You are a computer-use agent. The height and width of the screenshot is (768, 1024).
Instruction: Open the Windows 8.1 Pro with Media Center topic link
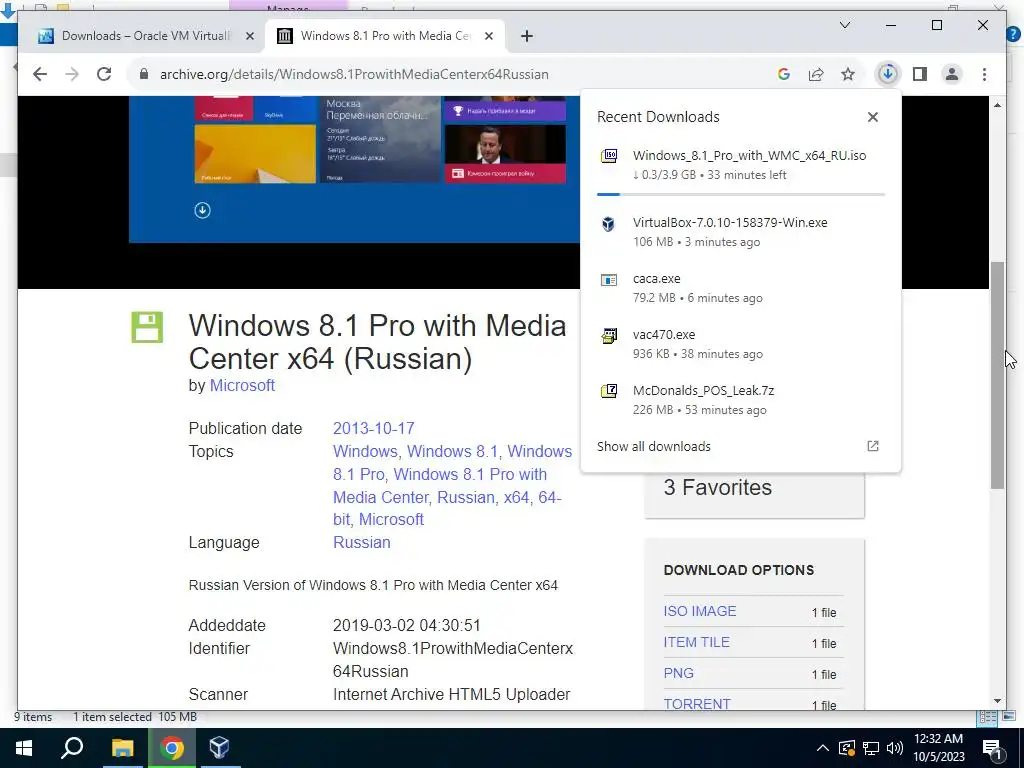click(440, 486)
